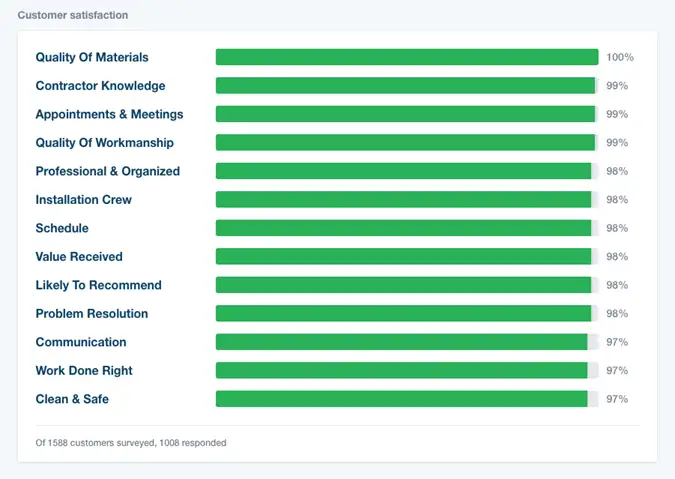Select the Installation Crew label
Screen dimensions: 675x479
pos(83,200)
